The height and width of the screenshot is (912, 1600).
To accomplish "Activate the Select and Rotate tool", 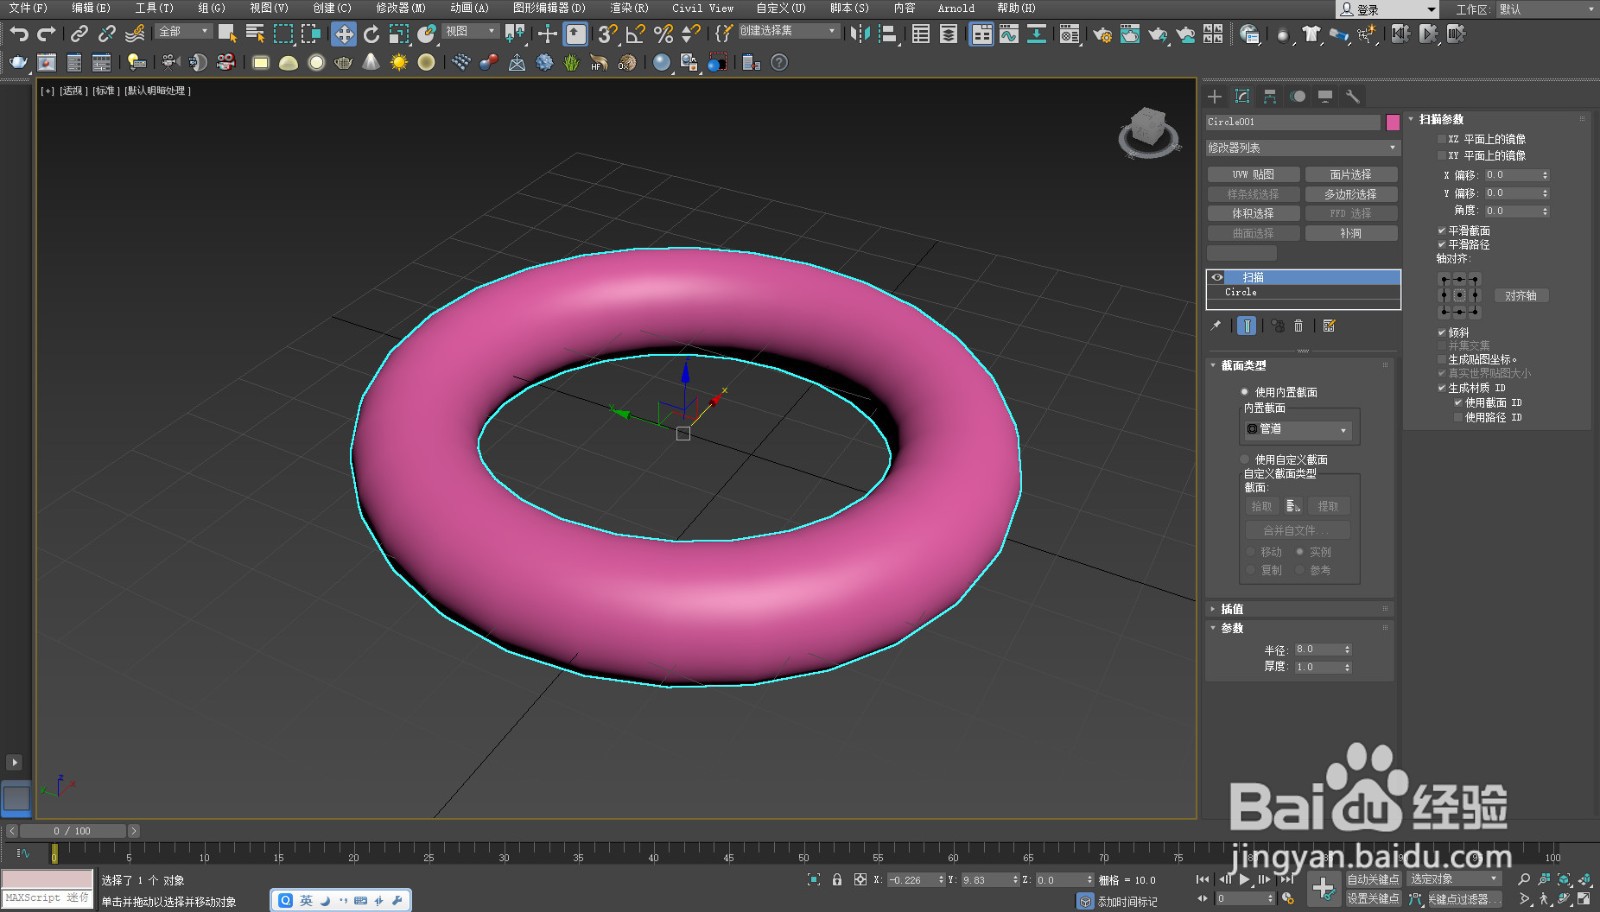I will [371, 34].
